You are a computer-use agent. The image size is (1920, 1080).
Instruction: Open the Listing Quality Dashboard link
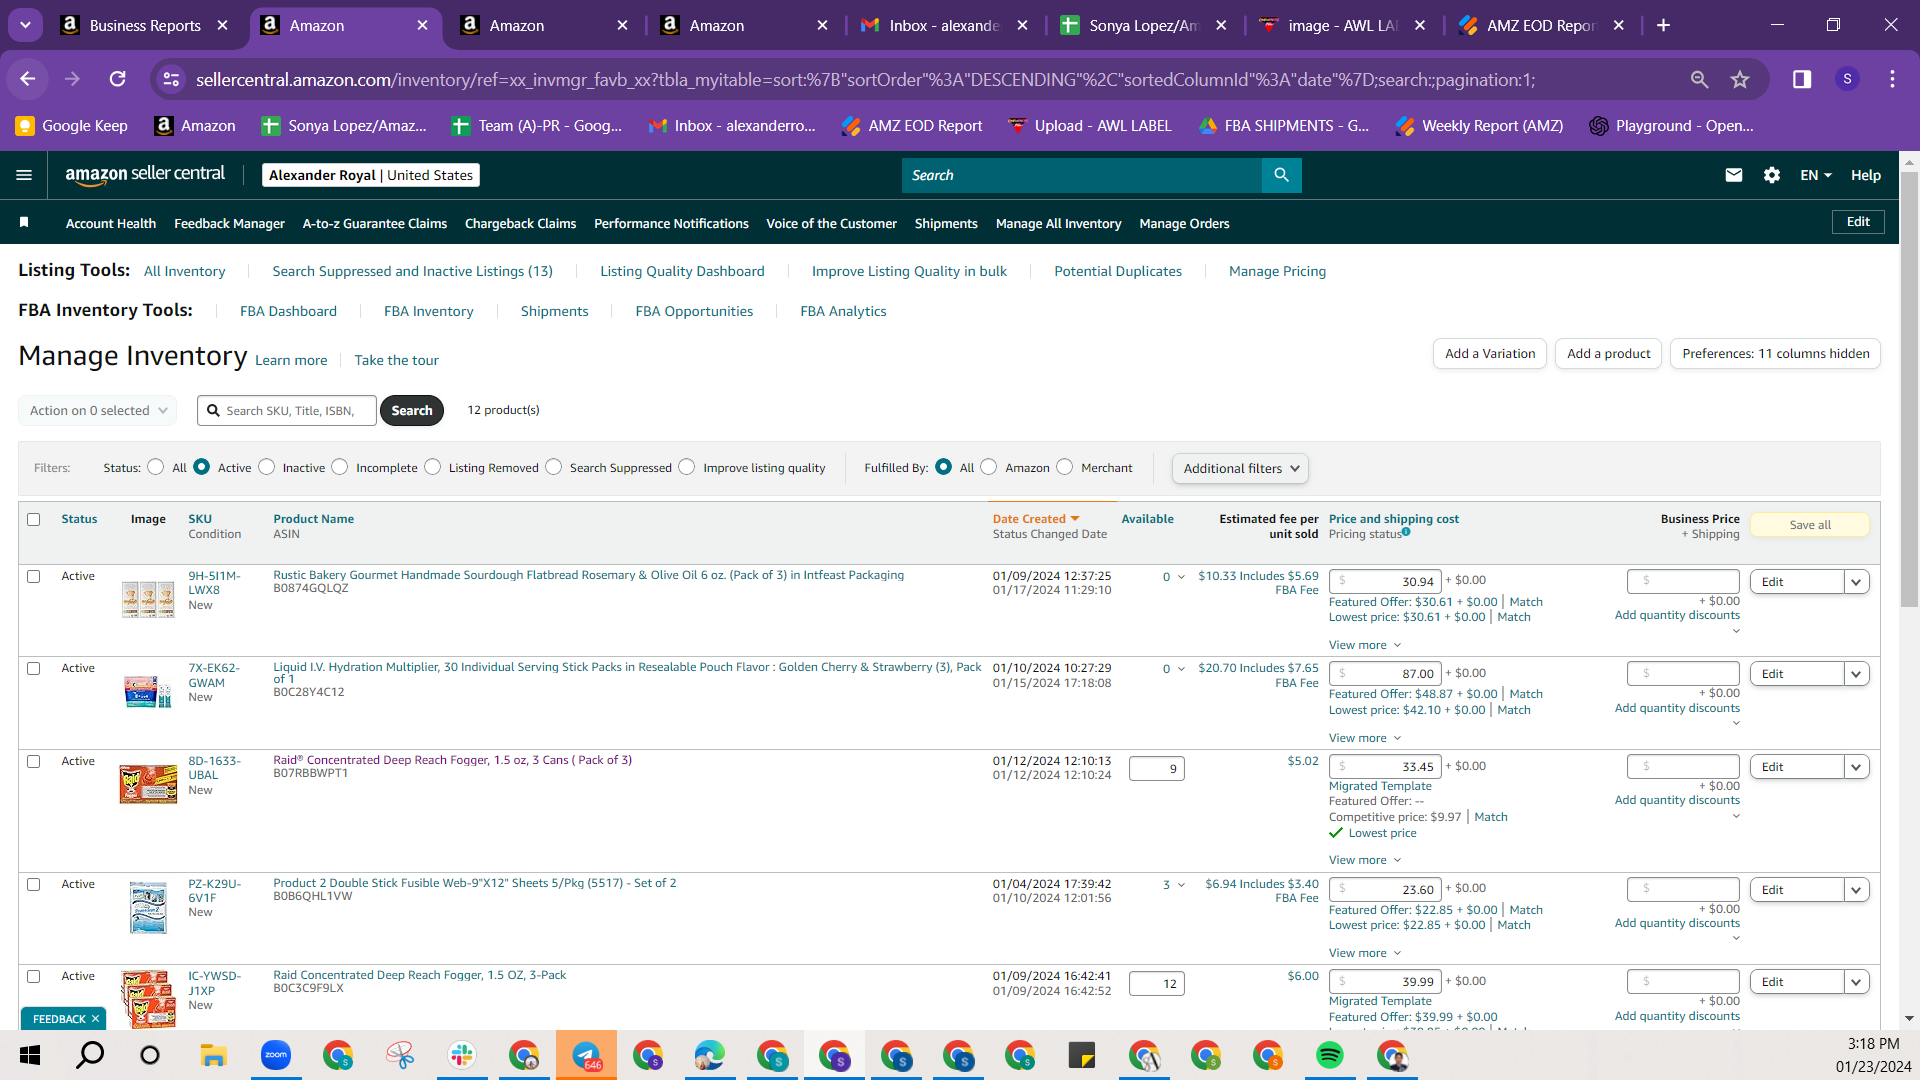tap(682, 271)
